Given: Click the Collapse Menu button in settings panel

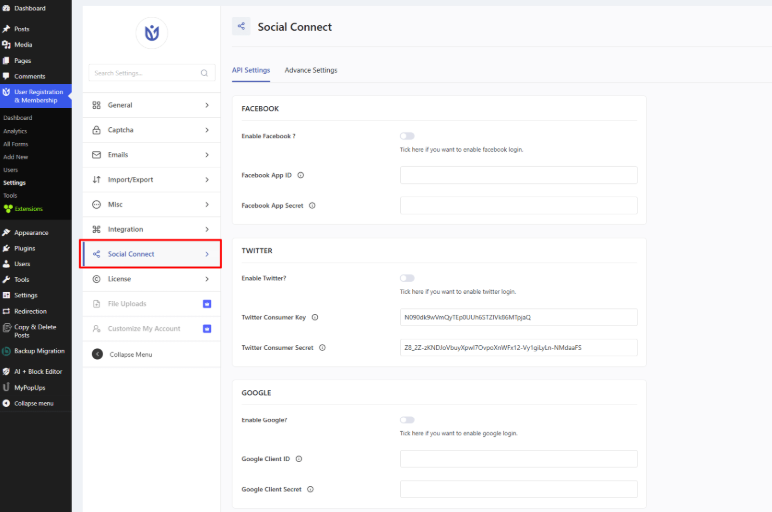Looking at the screenshot, I should [130, 354].
